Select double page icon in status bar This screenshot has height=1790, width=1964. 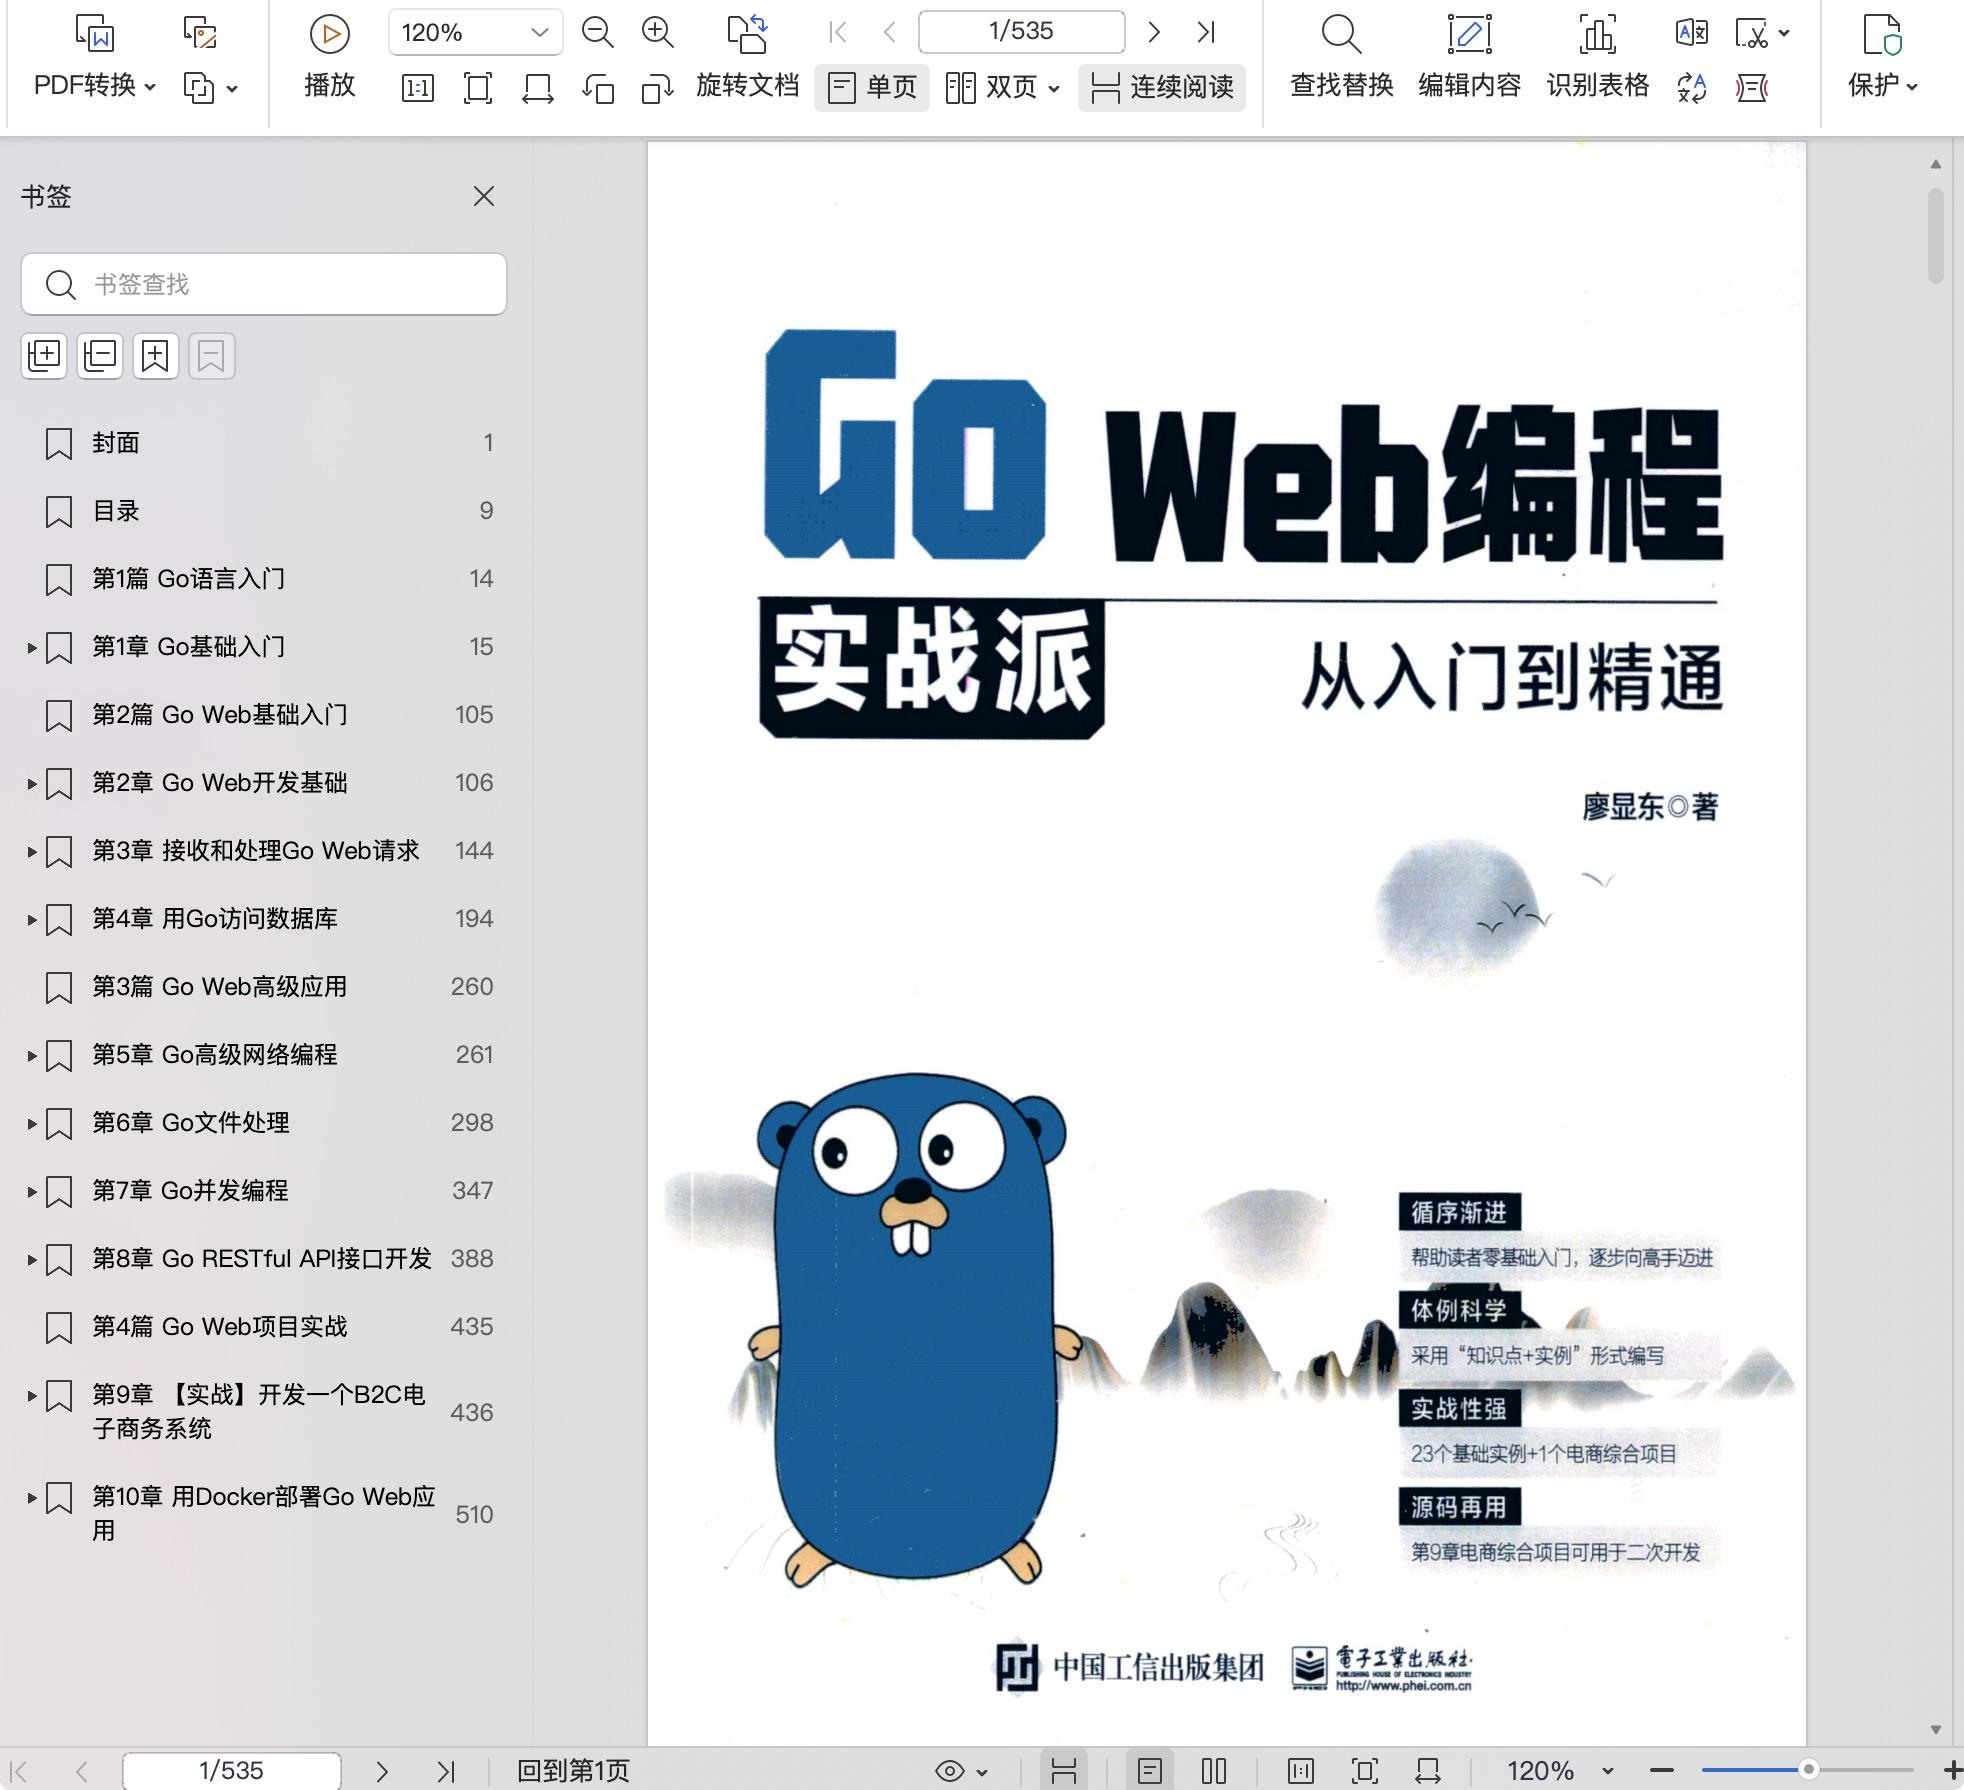point(1214,1771)
